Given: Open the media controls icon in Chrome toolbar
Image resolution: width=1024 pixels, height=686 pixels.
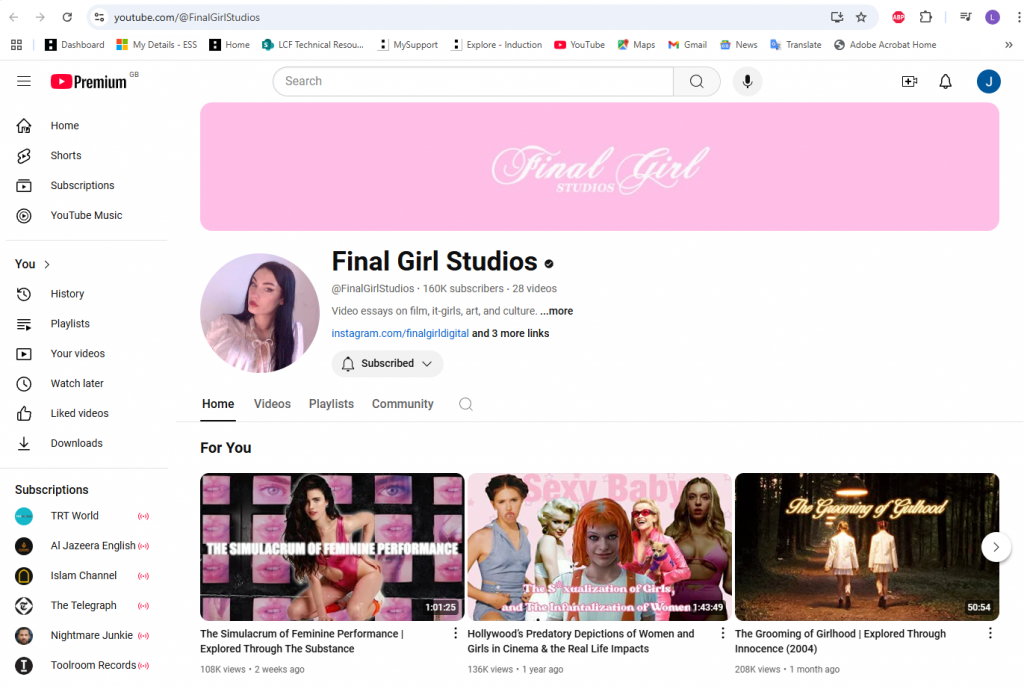Looking at the screenshot, I should click(x=966, y=18).
